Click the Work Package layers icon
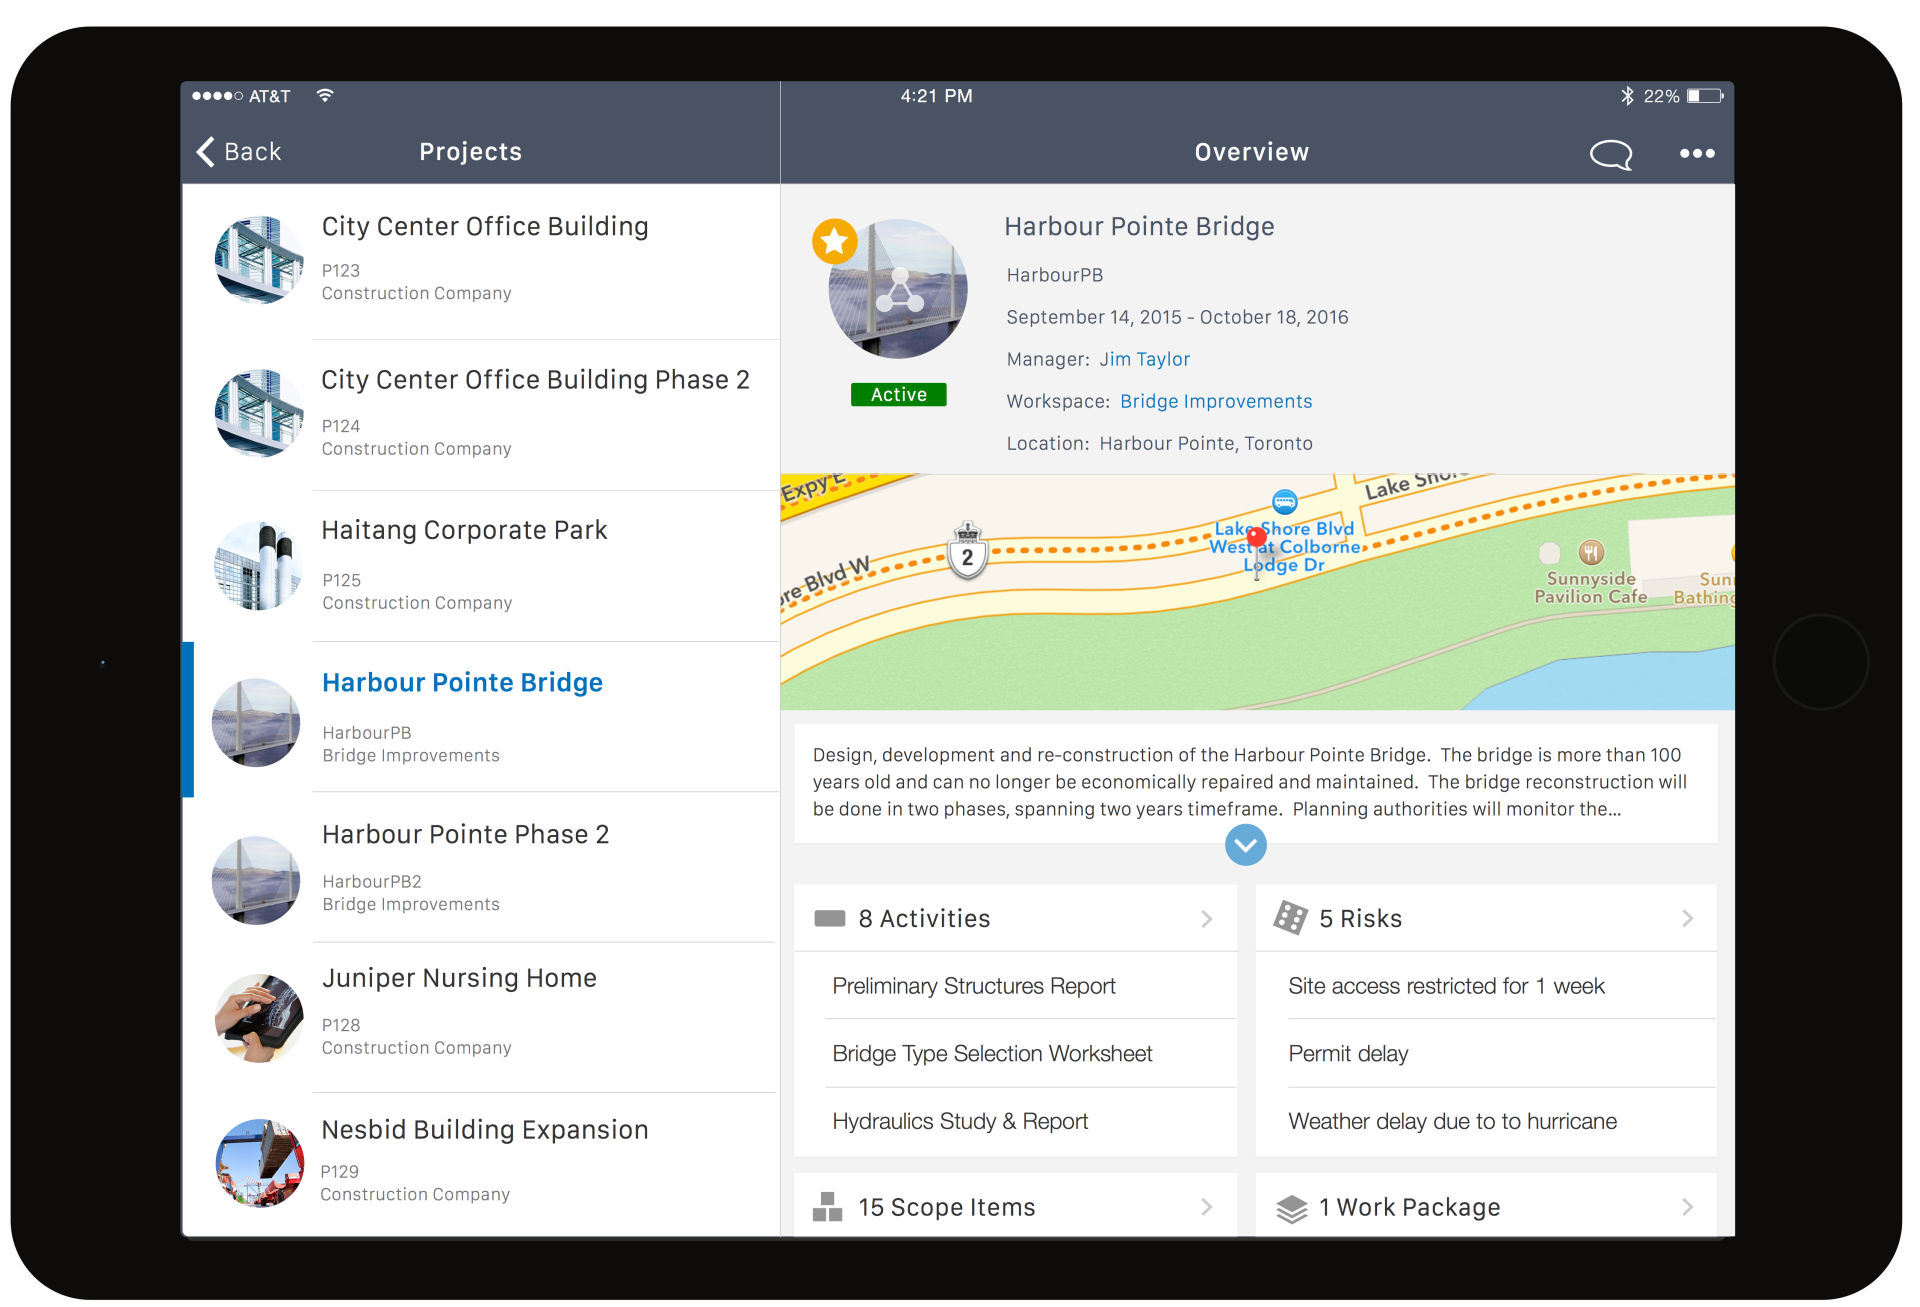Viewport: 1920px width, 1307px height. point(1291,1208)
